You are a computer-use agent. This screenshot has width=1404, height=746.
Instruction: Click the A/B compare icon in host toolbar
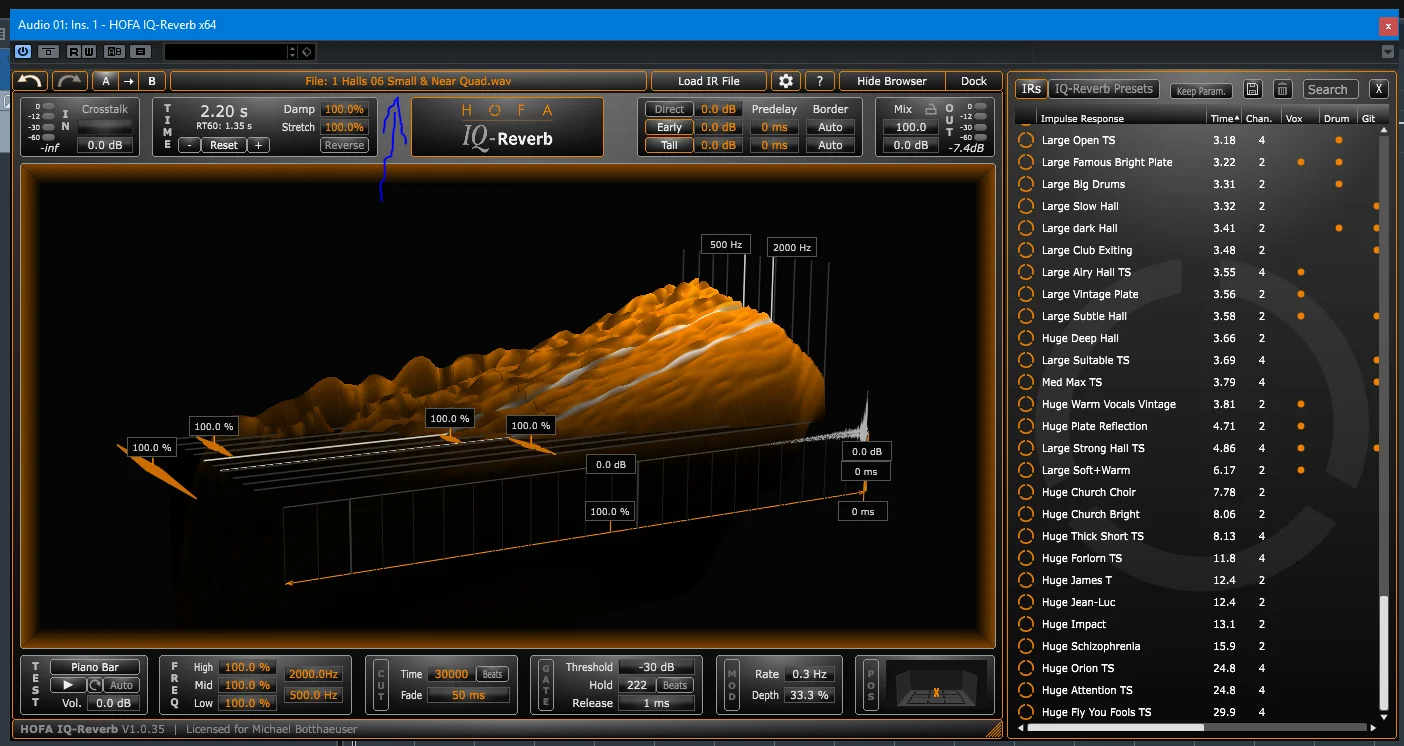tap(116, 51)
